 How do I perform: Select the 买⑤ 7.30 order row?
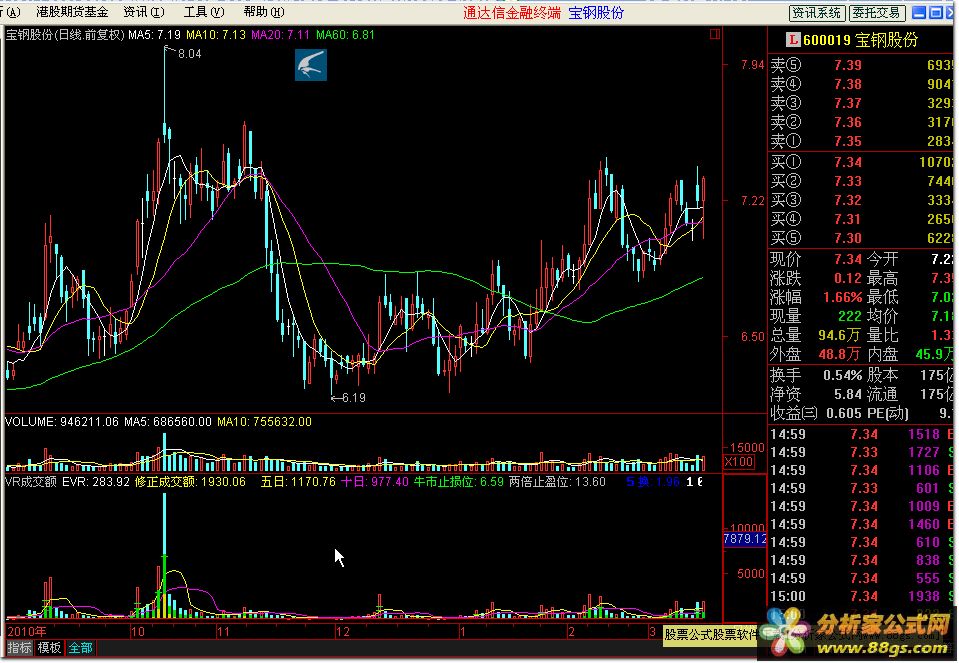[861, 238]
